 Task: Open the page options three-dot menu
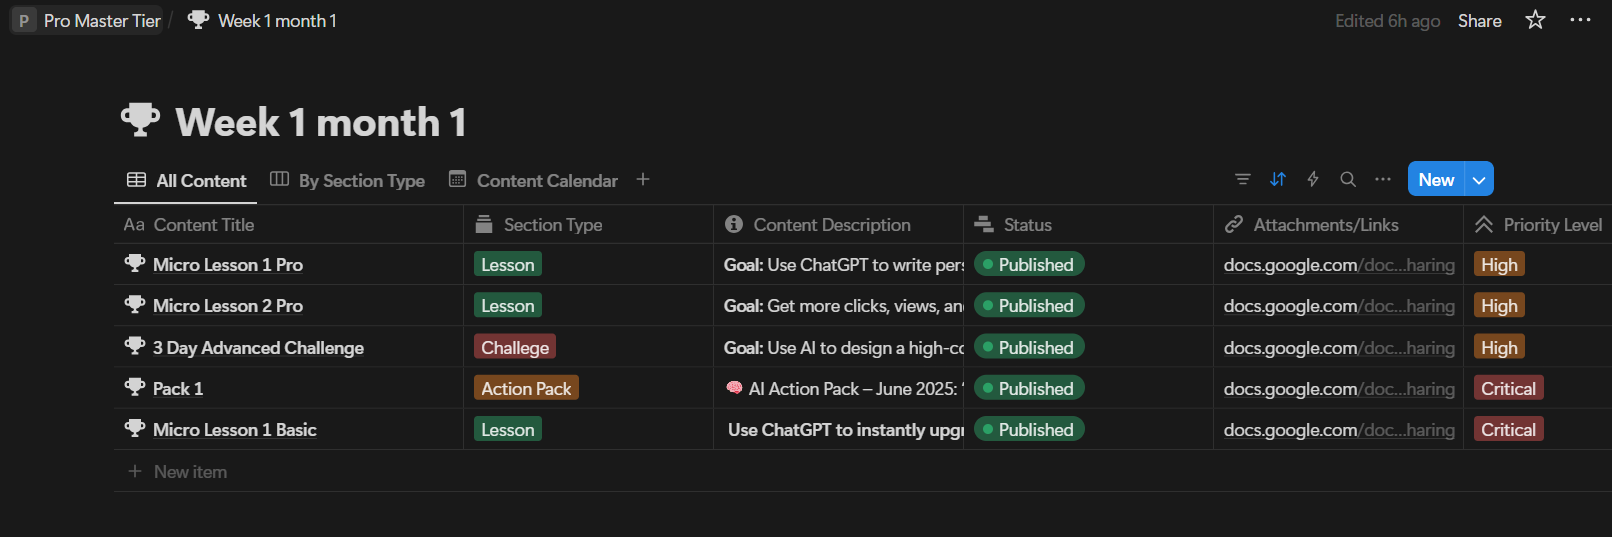coord(1580,20)
